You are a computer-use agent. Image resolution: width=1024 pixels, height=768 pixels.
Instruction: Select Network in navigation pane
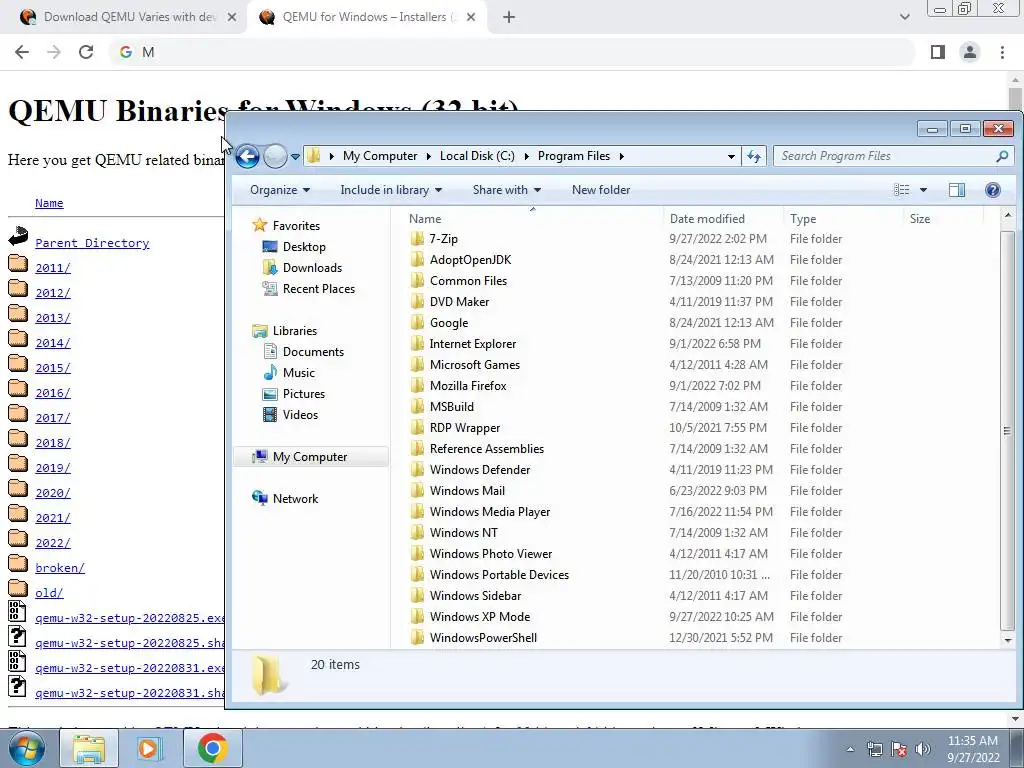click(295, 498)
